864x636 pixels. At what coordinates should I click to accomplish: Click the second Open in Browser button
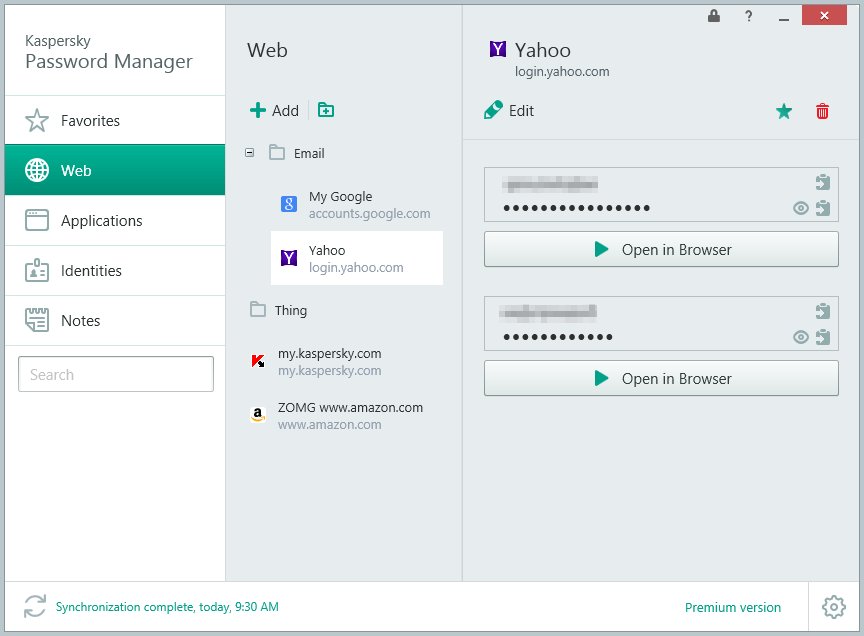(x=661, y=378)
